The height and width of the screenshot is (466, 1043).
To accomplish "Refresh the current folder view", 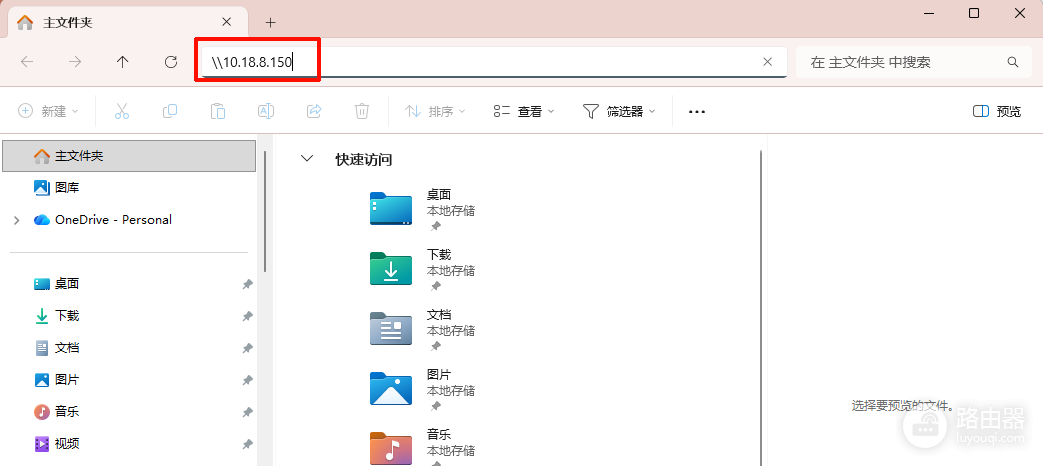I will click(x=171, y=62).
